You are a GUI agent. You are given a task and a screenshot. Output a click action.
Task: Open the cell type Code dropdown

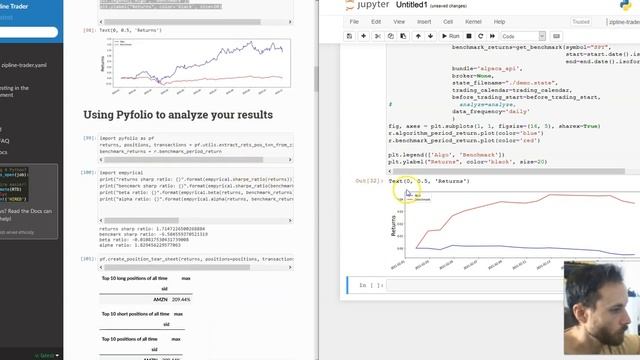(523, 36)
